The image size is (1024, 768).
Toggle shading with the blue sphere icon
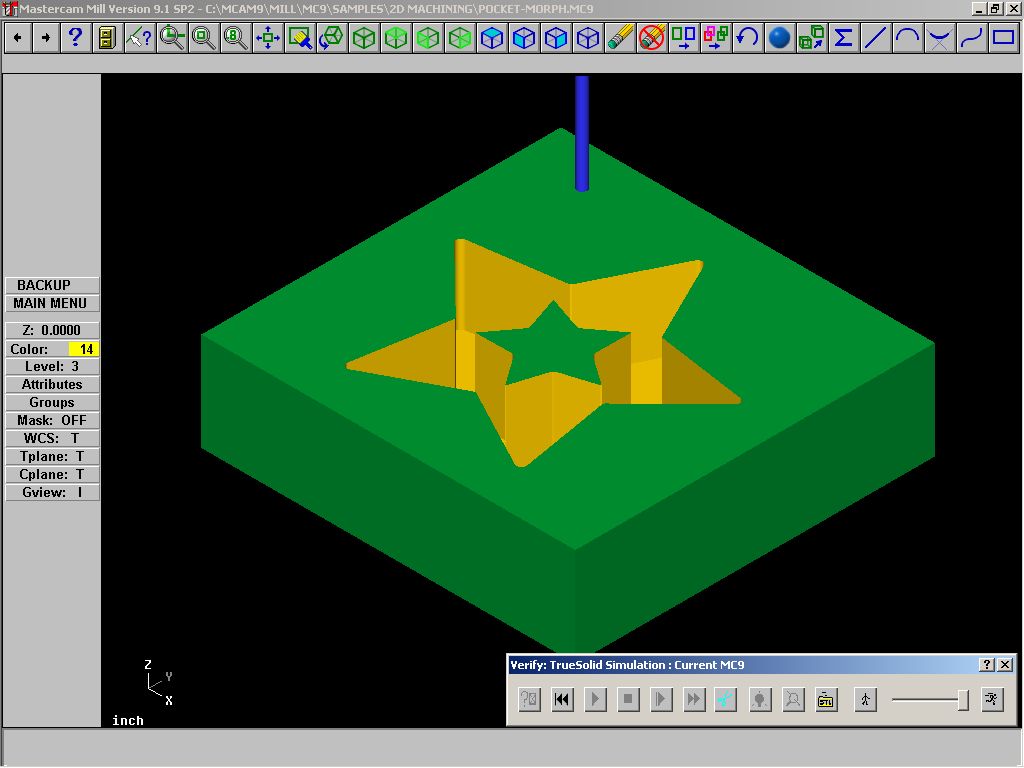tap(780, 38)
